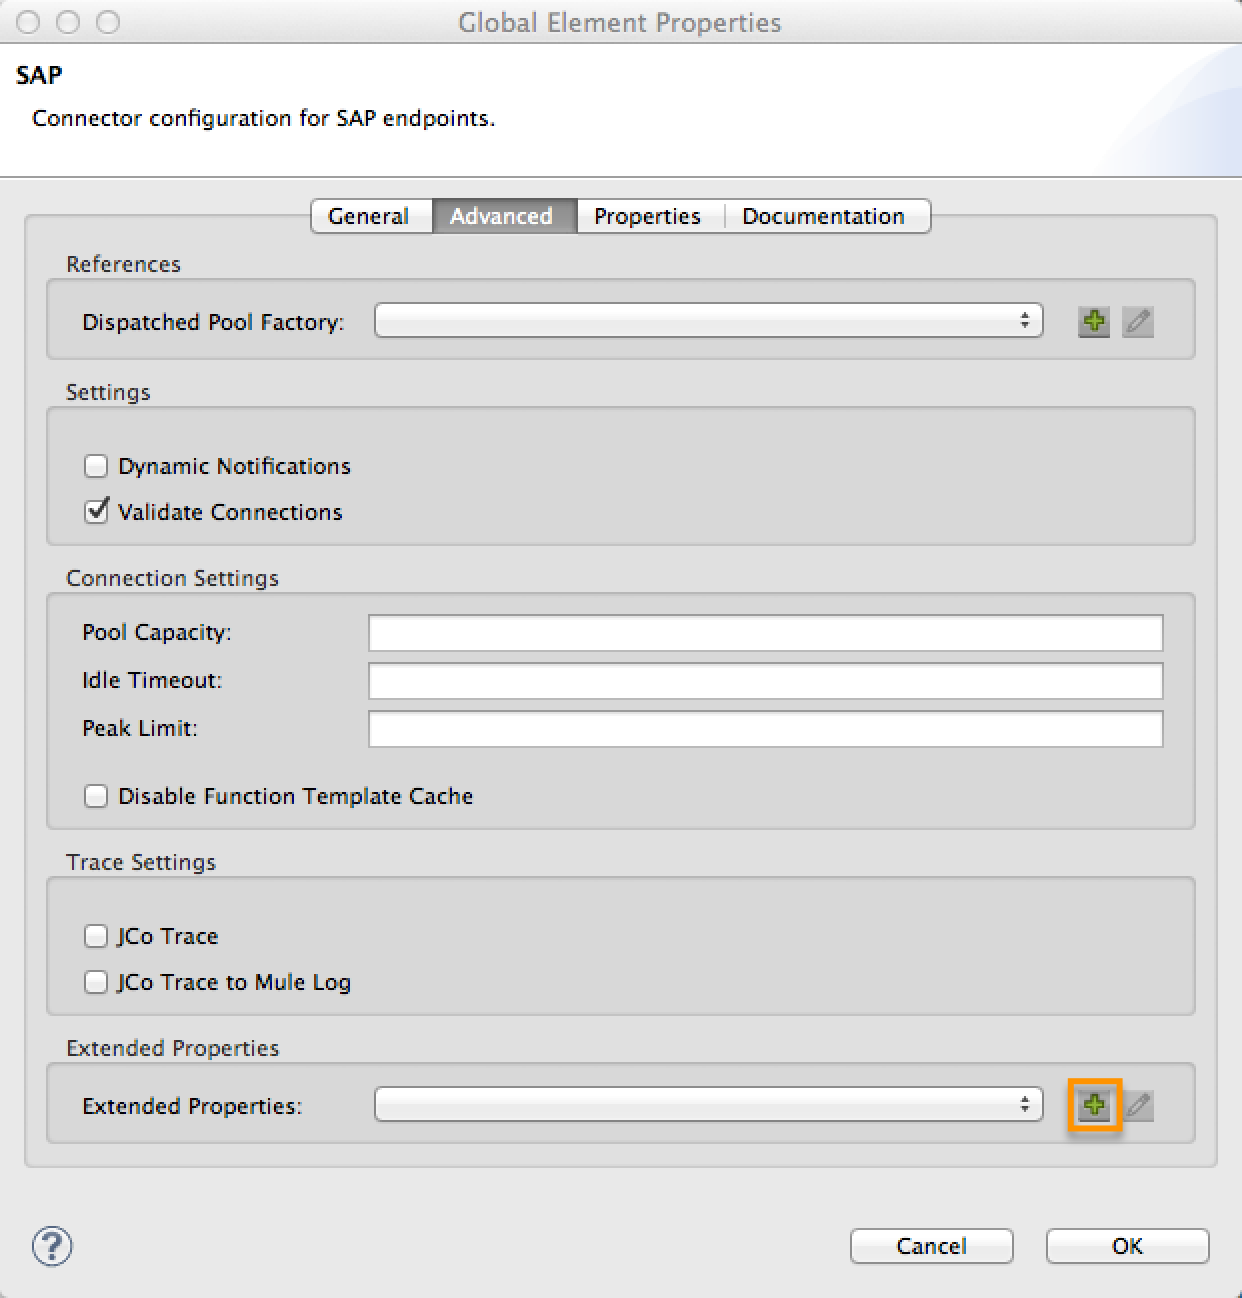Disable Validate Connections
This screenshot has width=1242, height=1298.
tap(96, 511)
